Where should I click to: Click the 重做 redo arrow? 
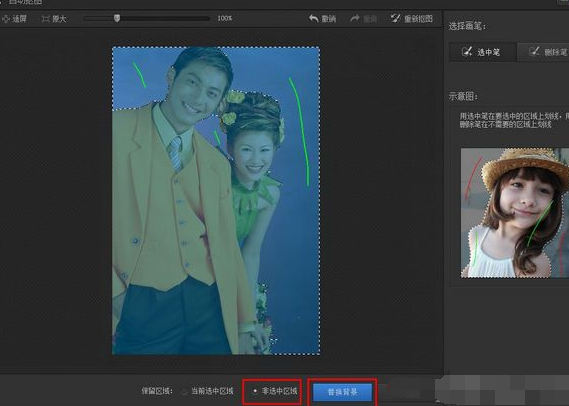tap(355, 18)
